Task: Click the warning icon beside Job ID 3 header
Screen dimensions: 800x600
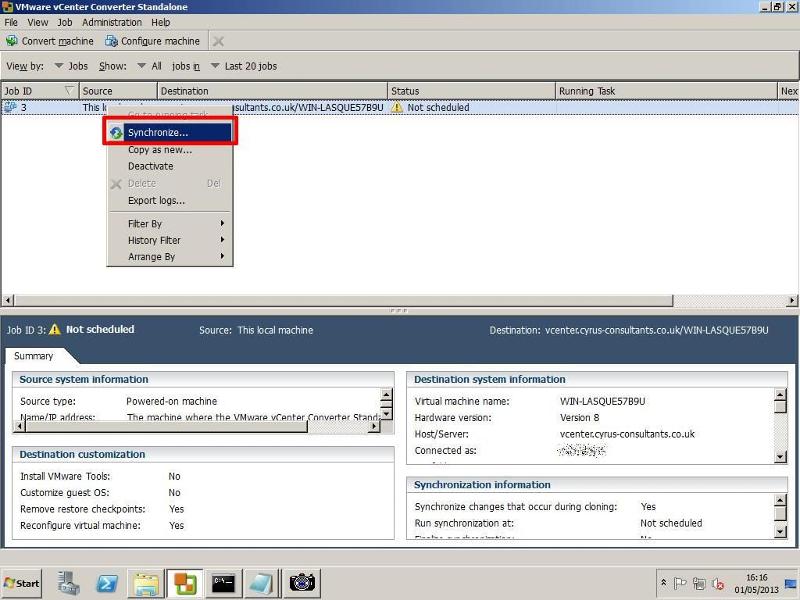Action: (55, 330)
